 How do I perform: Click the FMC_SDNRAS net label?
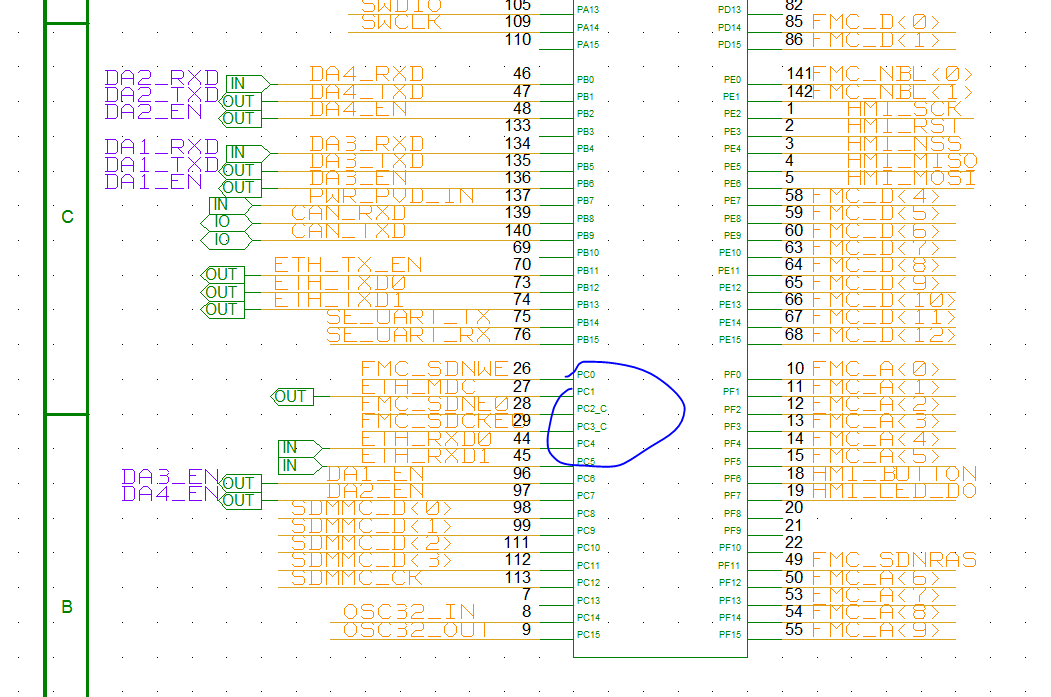(895, 560)
